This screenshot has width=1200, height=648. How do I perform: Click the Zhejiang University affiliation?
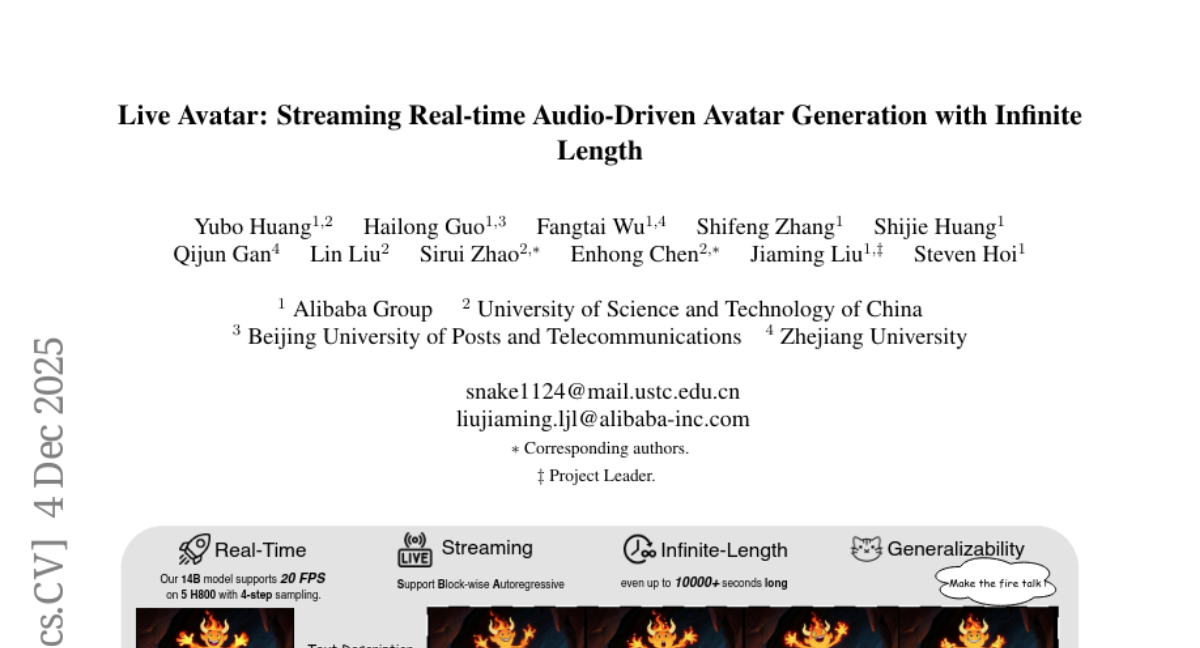click(x=872, y=337)
